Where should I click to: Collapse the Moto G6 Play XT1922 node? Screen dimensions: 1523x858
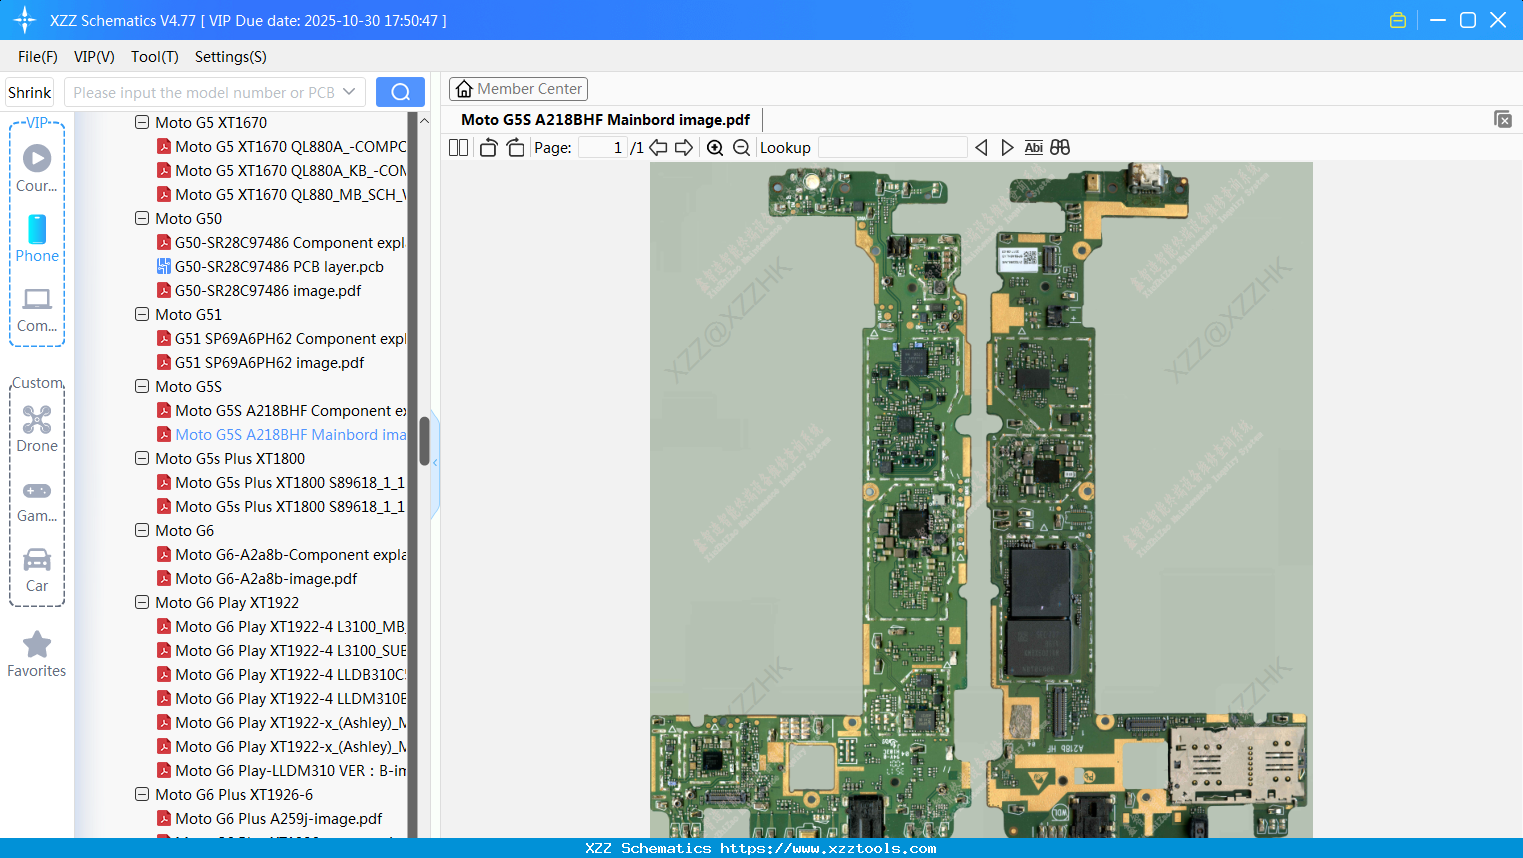[141, 602]
